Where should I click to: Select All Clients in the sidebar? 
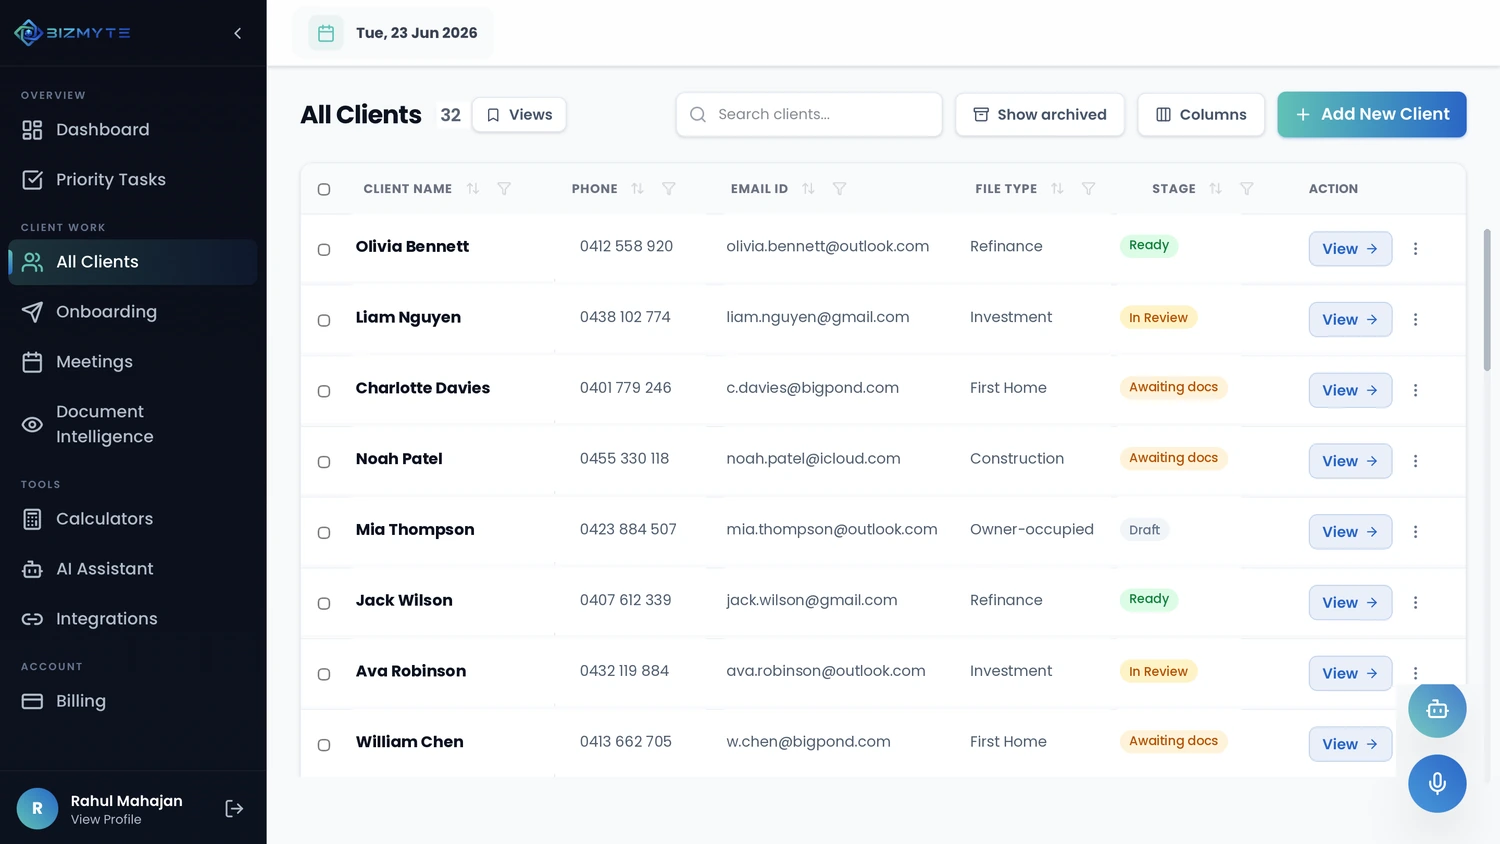pos(133,262)
